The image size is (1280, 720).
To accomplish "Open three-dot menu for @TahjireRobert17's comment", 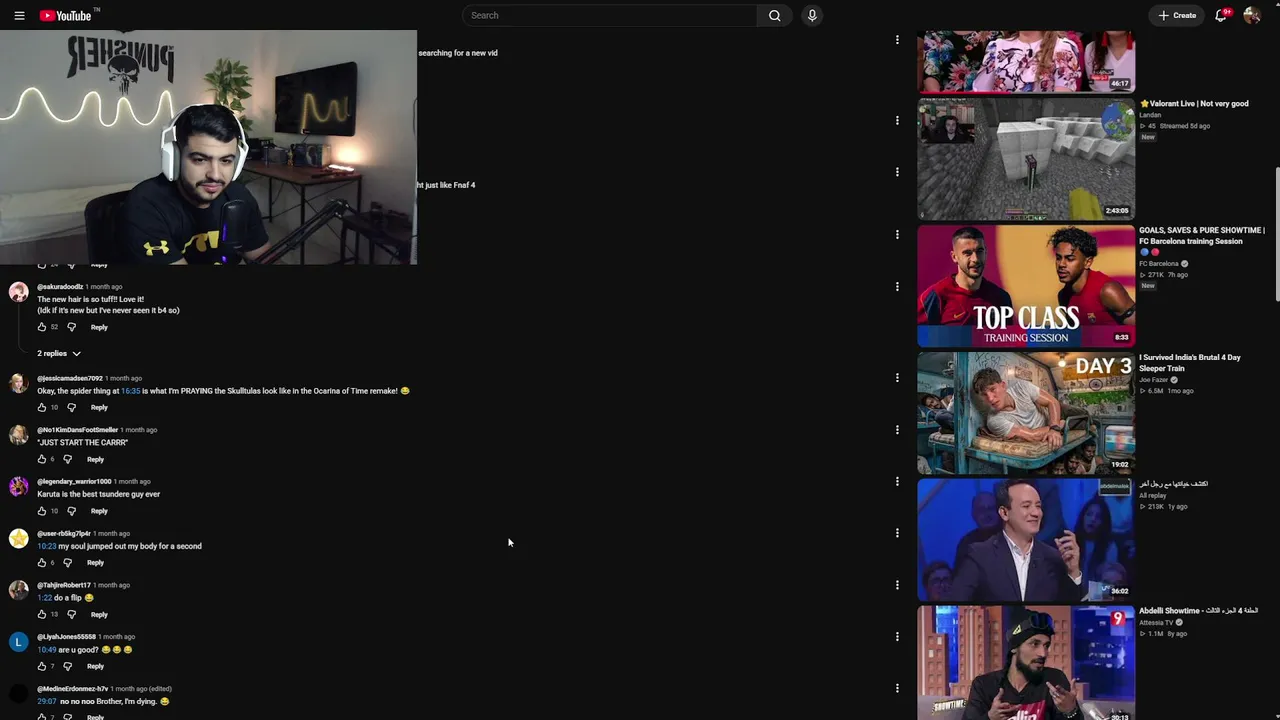I will 897,585.
